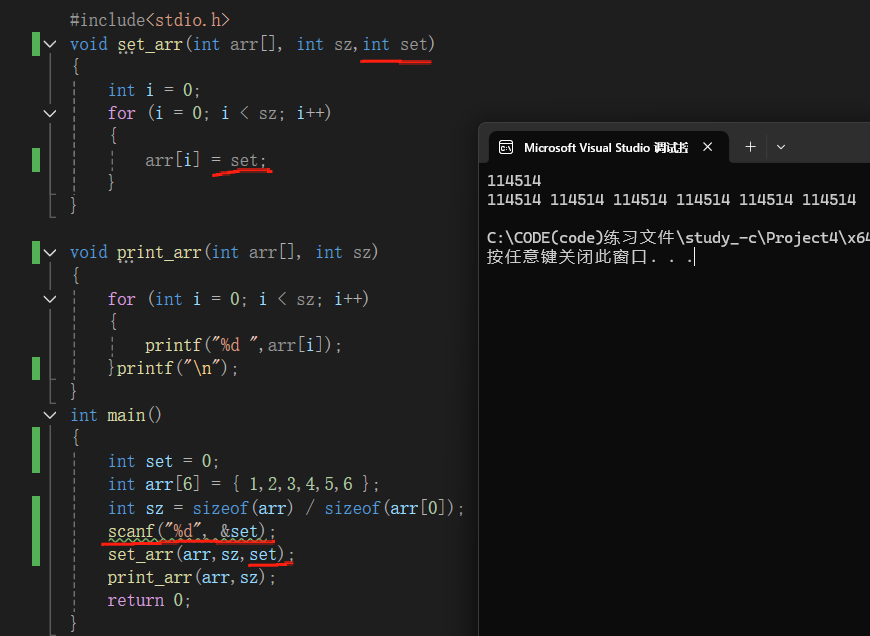The image size is (870, 636).
Task: Click 'int set = 0;' declaration in main
Action: coord(164,461)
